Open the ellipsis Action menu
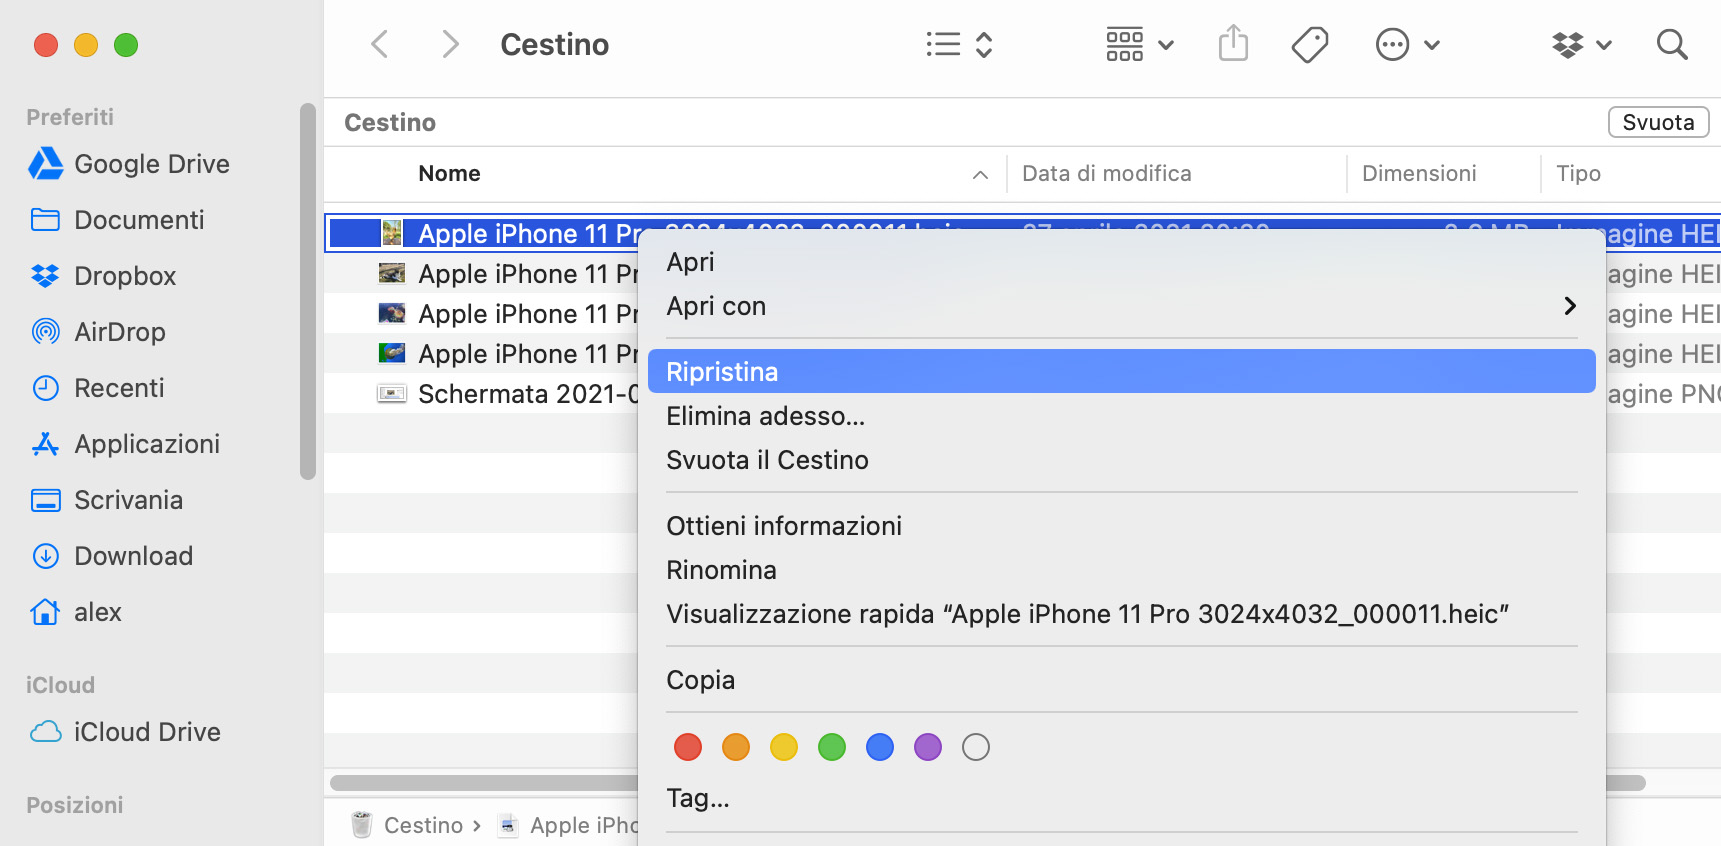This screenshot has width=1721, height=846. pyautogui.click(x=1392, y=44)
